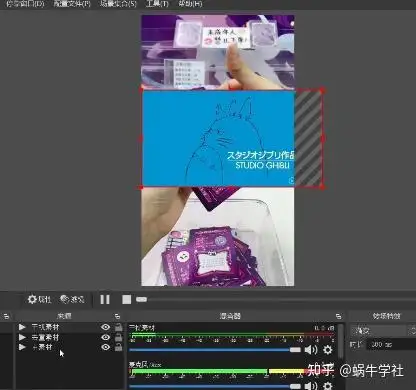
Task: Open the 滤镜 filters button
Action: coord(72,299)
